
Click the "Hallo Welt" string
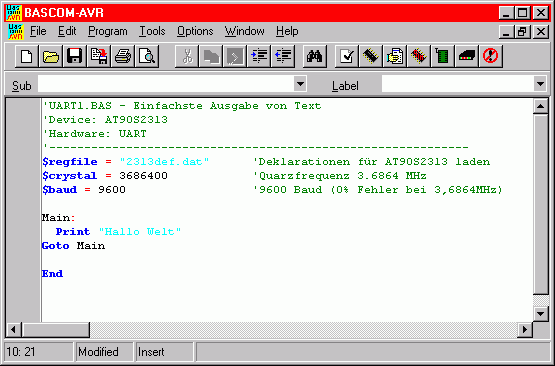click(140, 232)
